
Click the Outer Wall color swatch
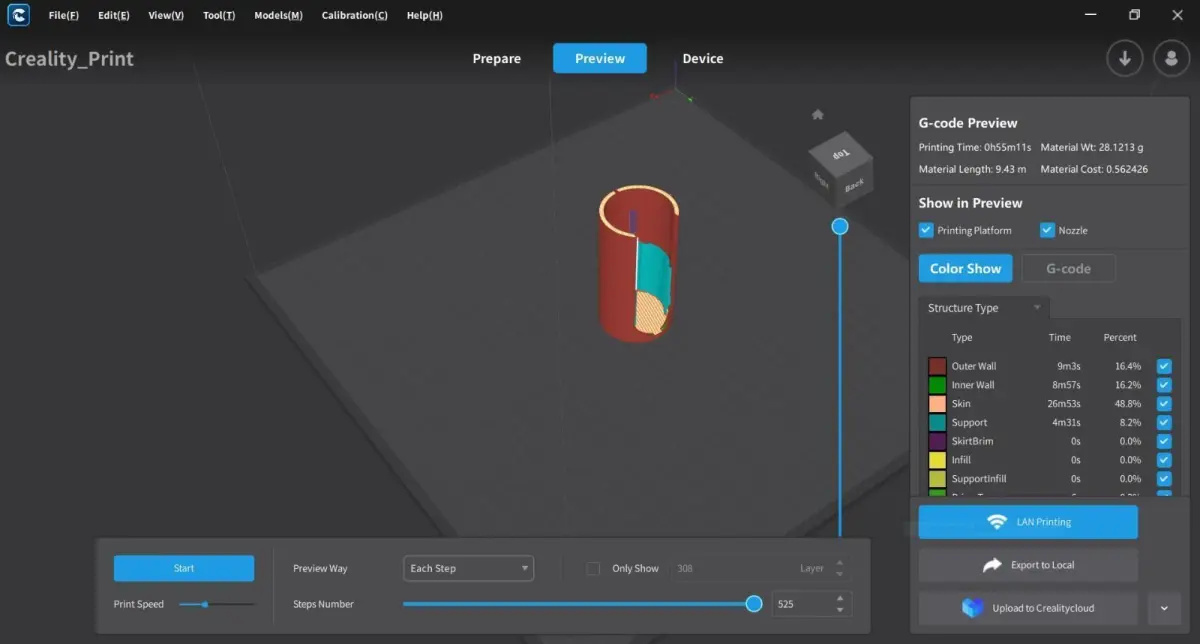click(937, 366)
